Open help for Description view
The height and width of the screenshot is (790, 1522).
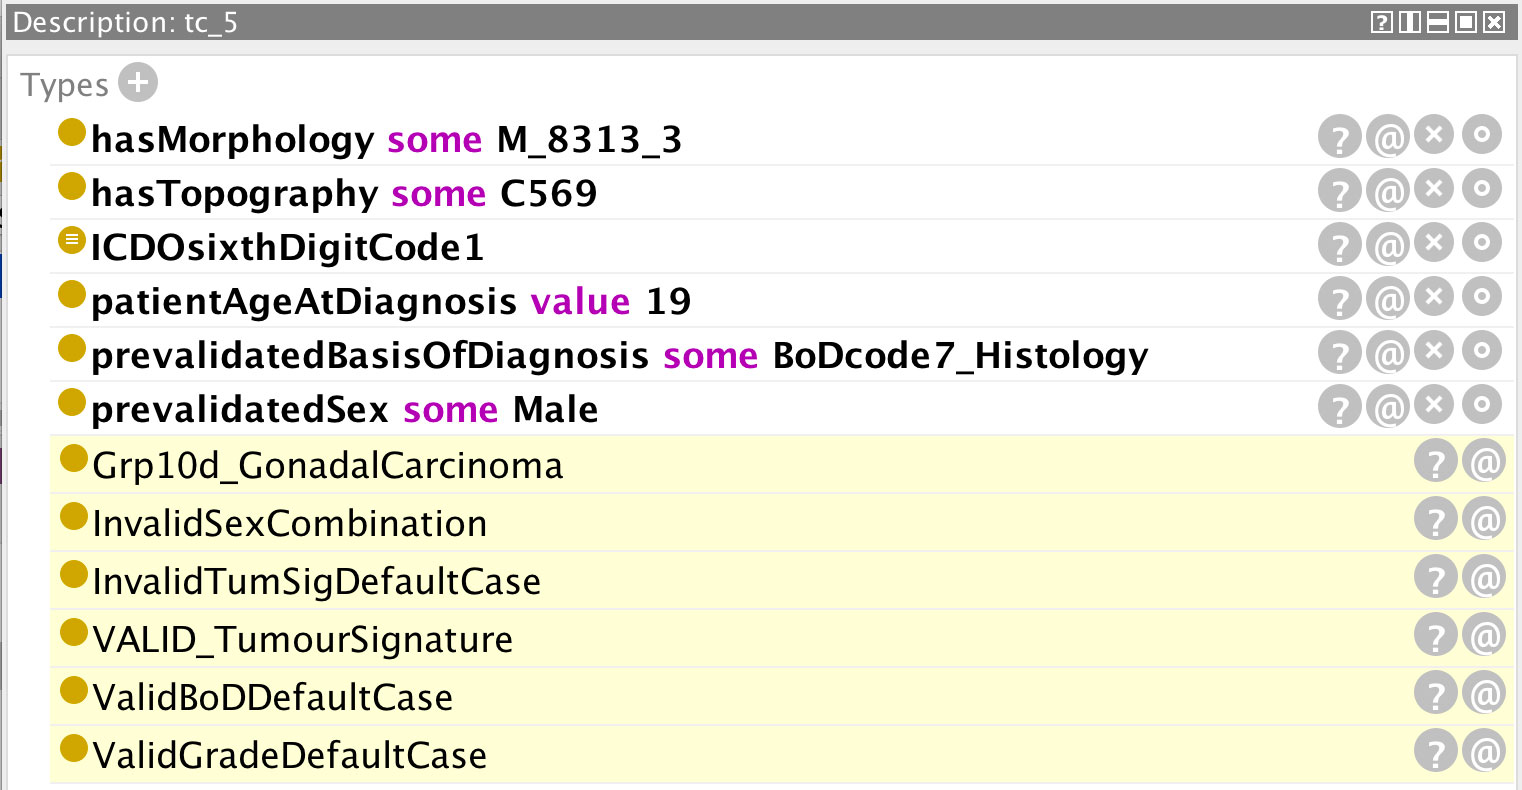1381,22
